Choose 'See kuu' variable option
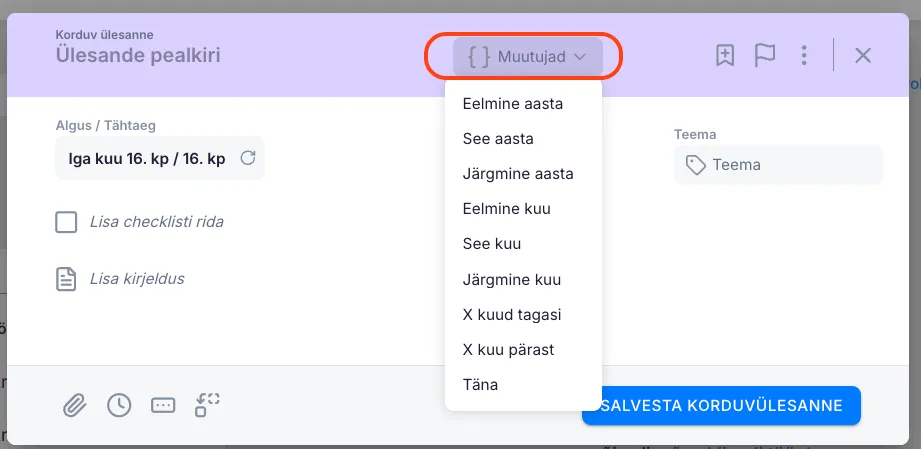921x449 pixels. coord(492,244)
